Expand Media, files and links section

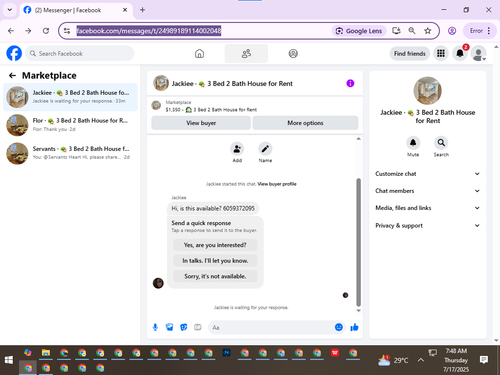click(x=428, y=208)
